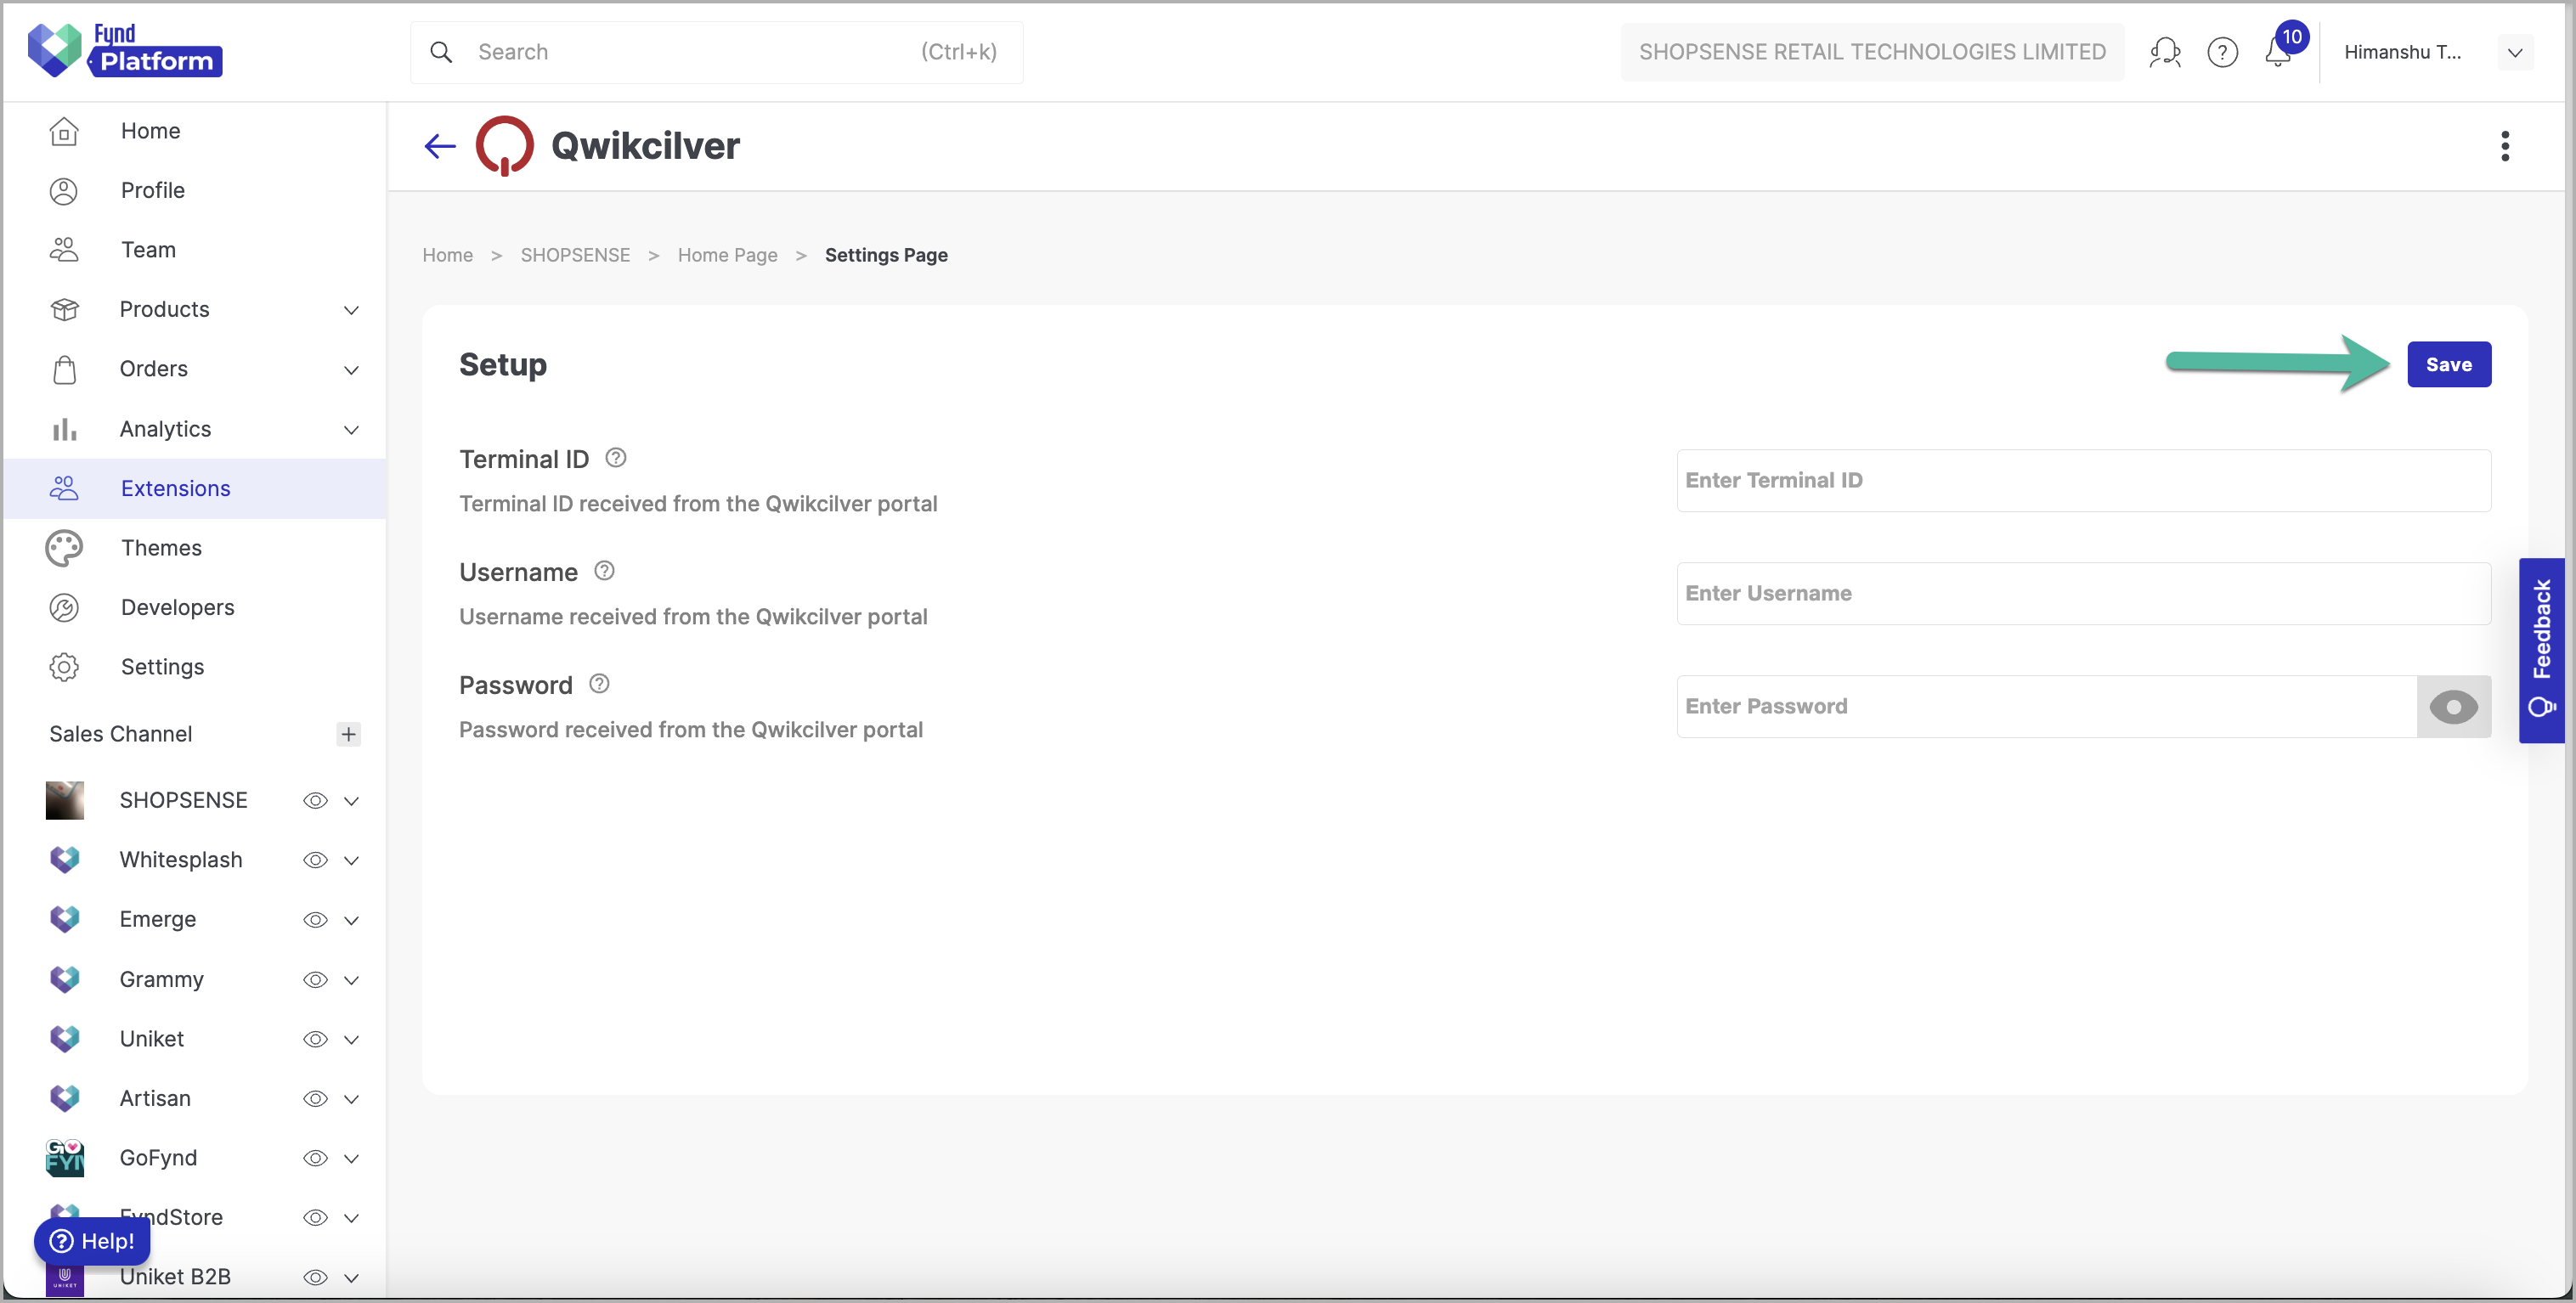Click the Analytics bar chart icon
Viewport: 2576px width, 1303px height.
click(x=64, y=429)
